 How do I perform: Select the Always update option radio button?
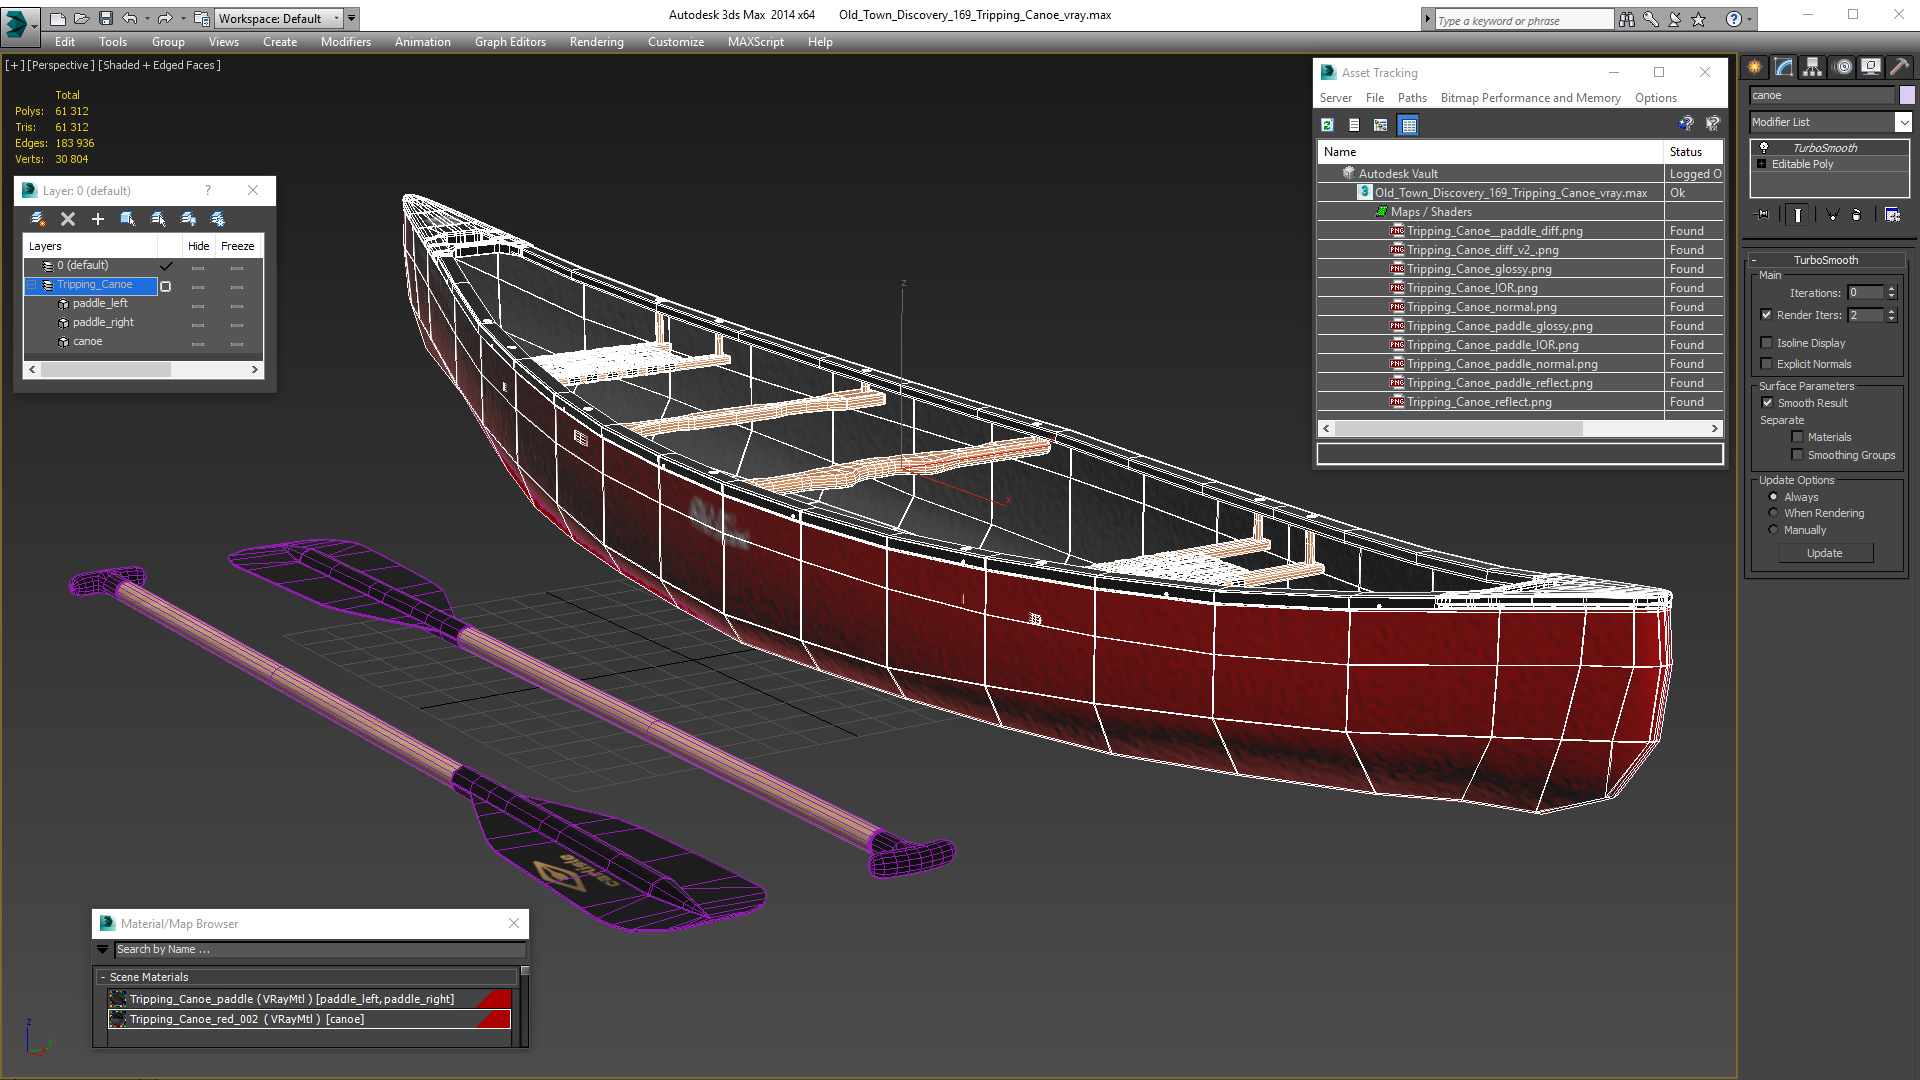[x=1773, y=497]
